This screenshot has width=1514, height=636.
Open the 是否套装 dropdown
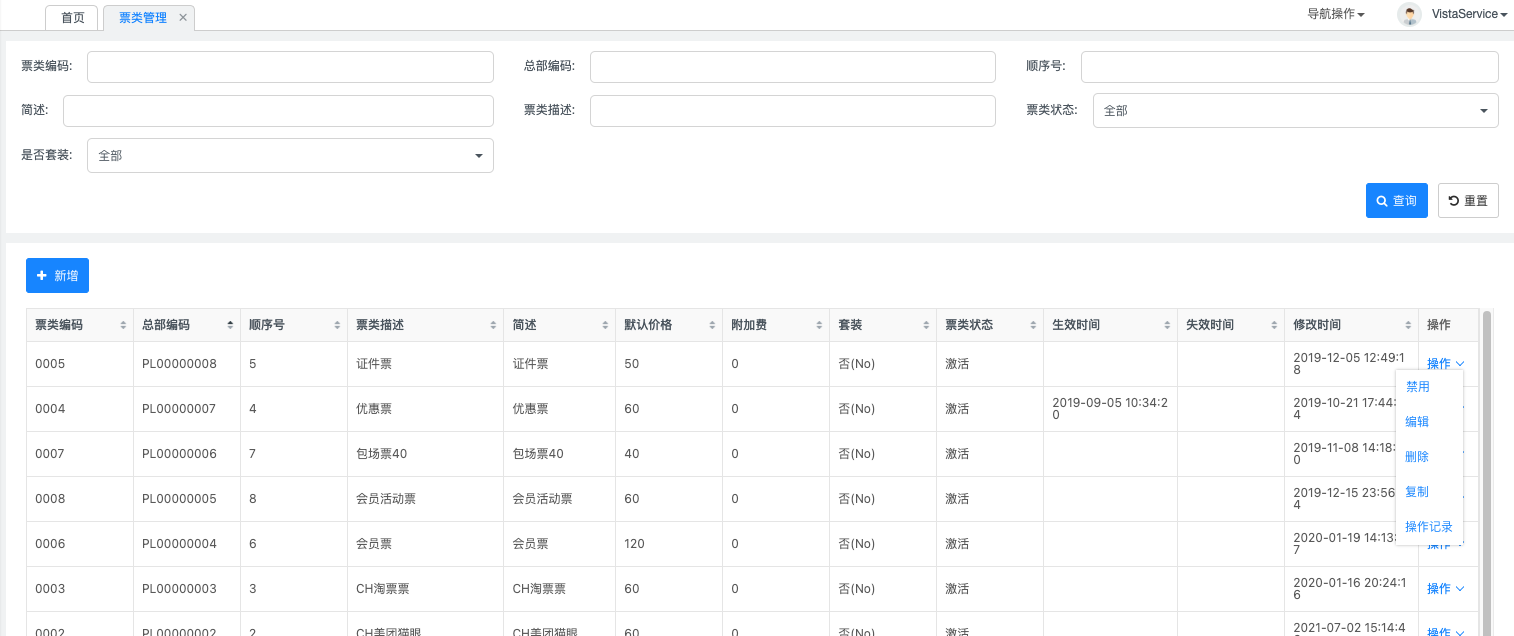point(290,156)
